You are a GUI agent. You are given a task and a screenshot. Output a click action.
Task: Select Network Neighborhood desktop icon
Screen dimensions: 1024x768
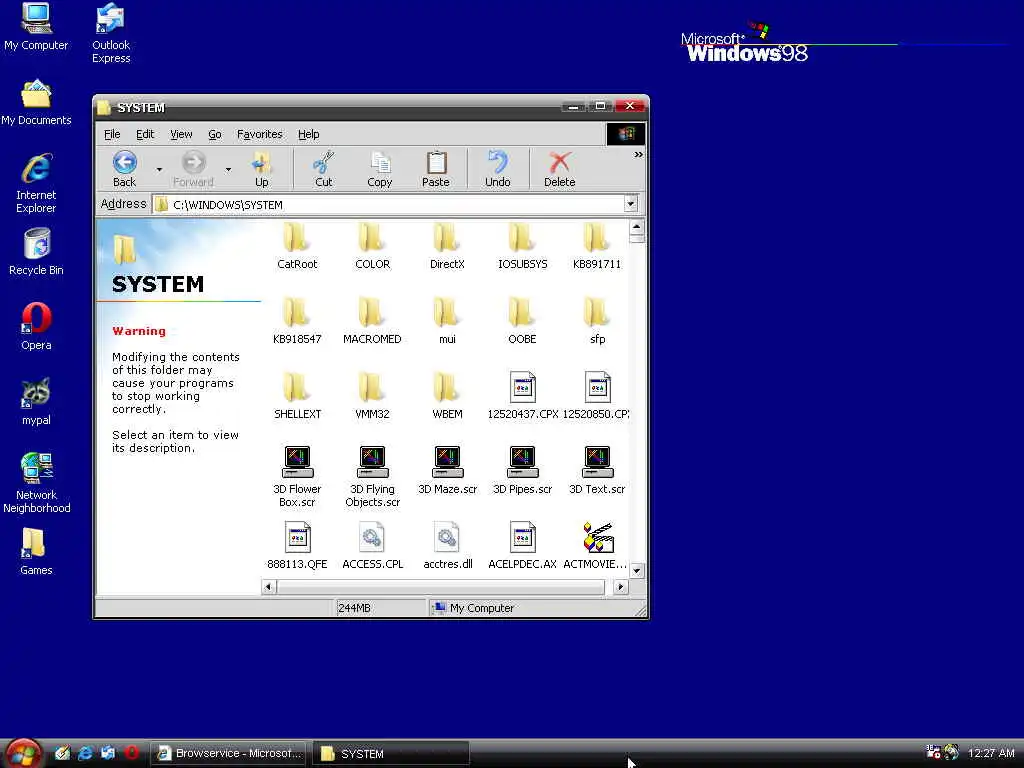(x=36, y=483)
